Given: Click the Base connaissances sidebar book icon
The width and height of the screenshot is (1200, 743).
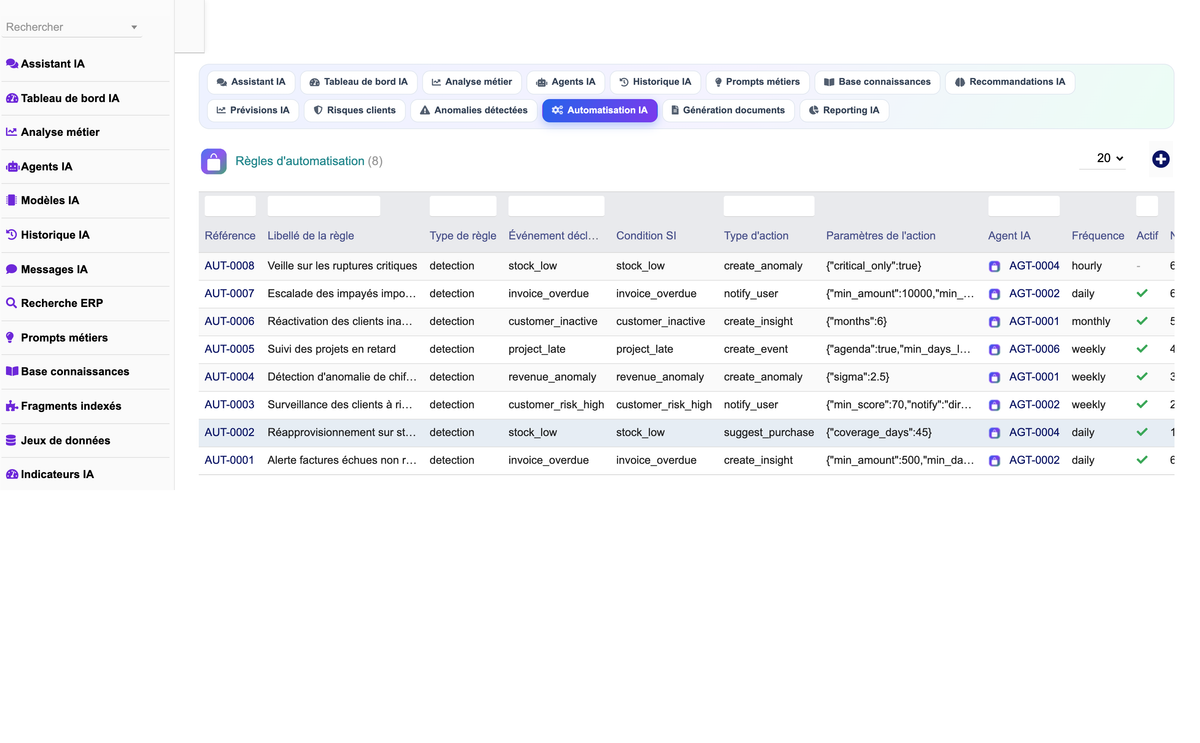Looking at the screenshot, I should coord(12,371).
